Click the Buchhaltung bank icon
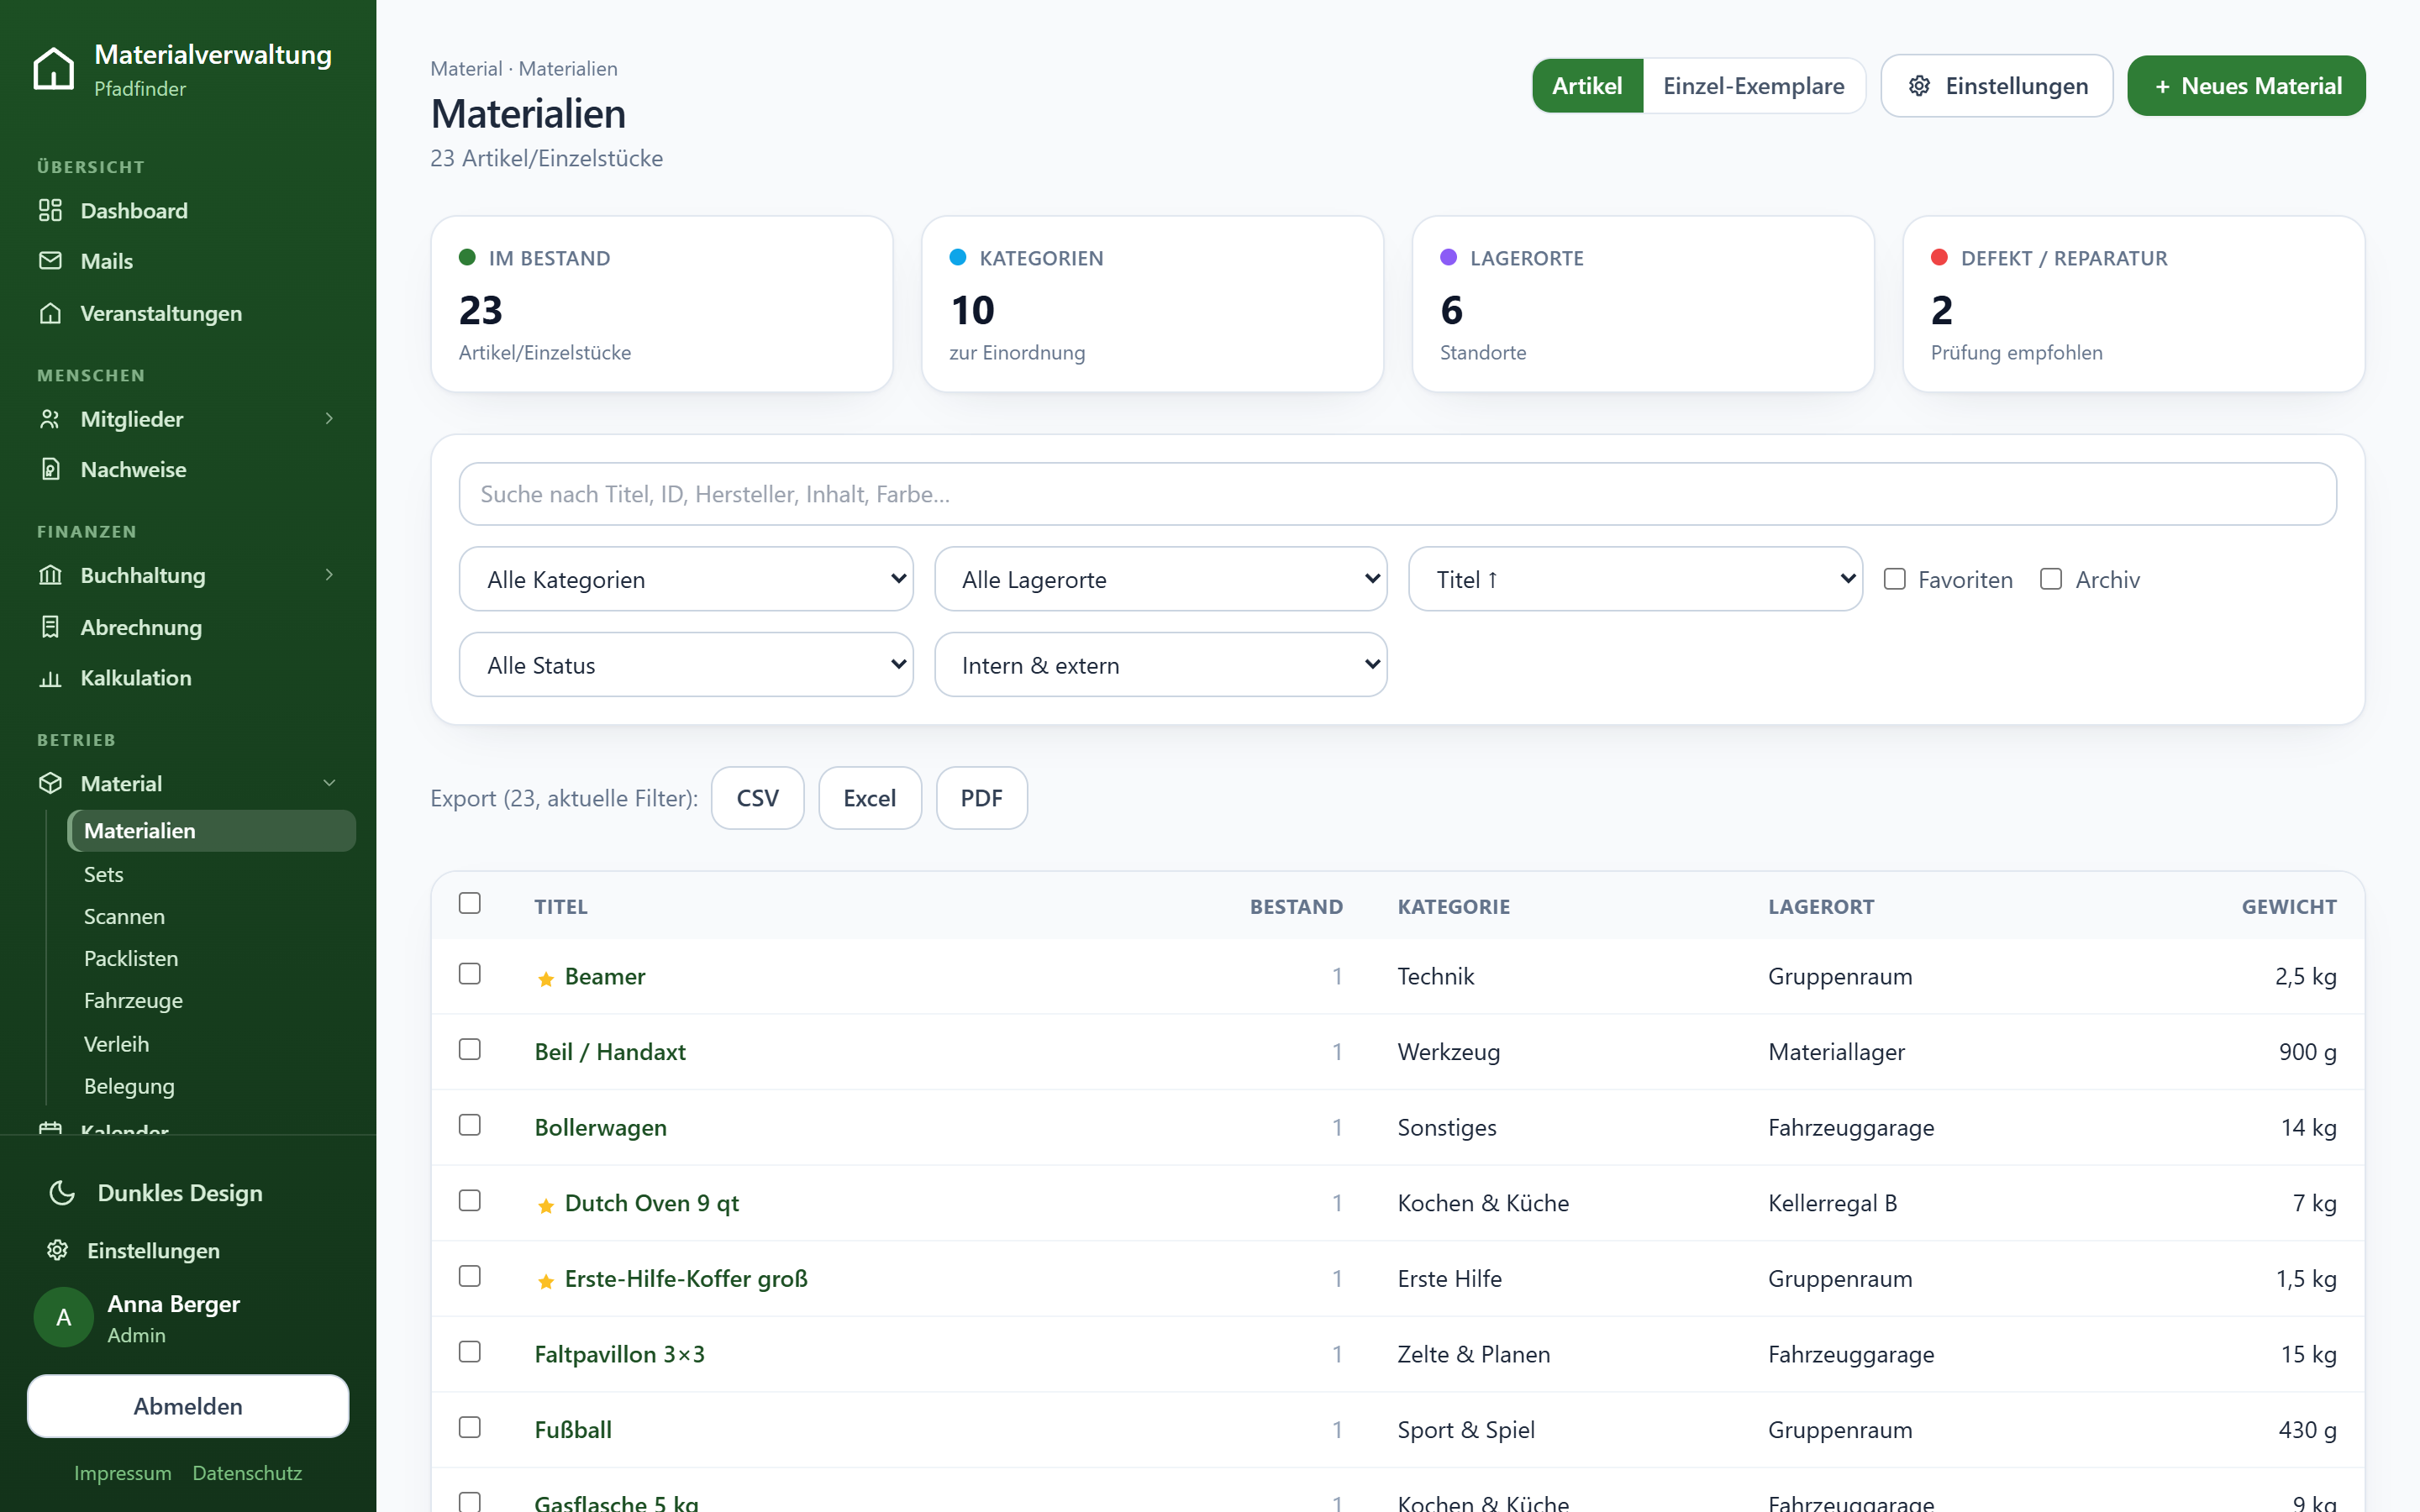 coord(50,575)
